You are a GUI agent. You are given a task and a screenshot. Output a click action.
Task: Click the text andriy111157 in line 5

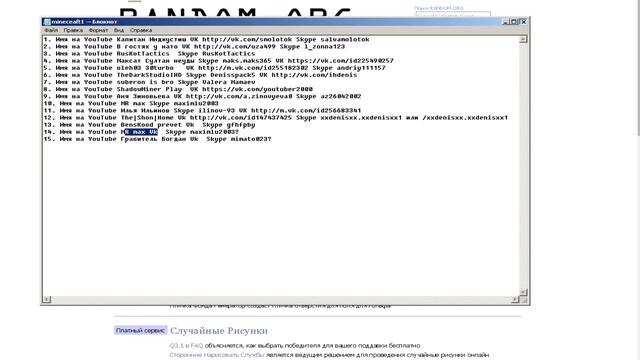click(x=361, y=68)
